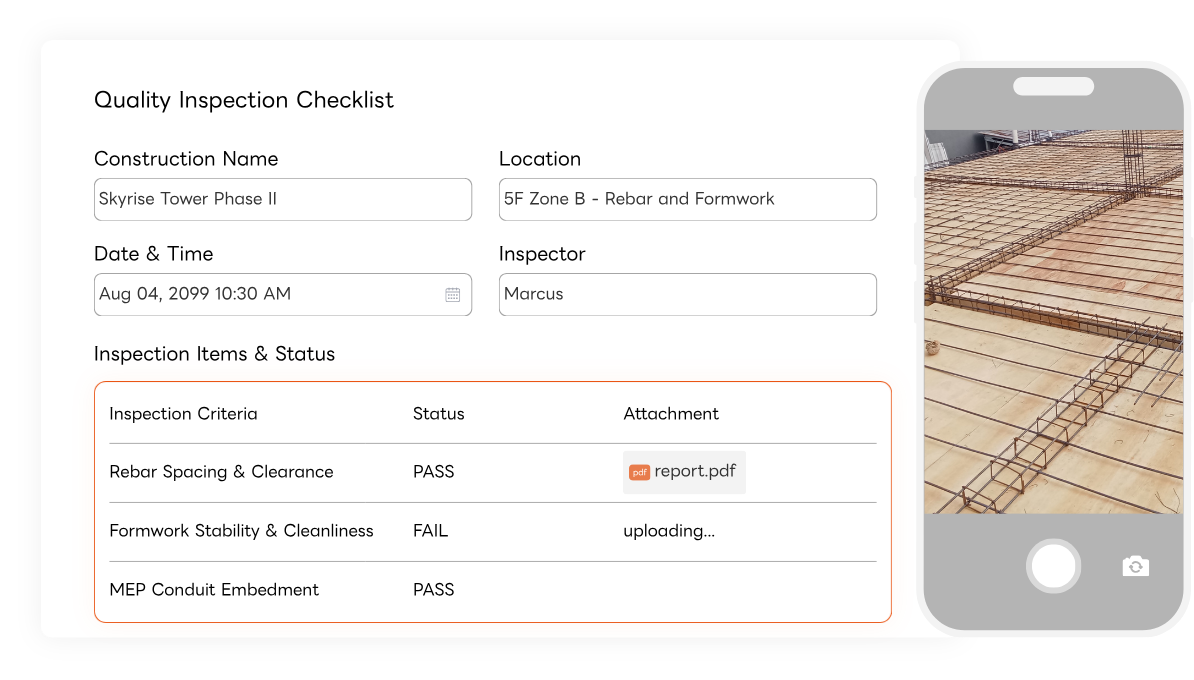Click into the Inspector field
This screenshot has height=680, width=1194.
coord(688,295)
